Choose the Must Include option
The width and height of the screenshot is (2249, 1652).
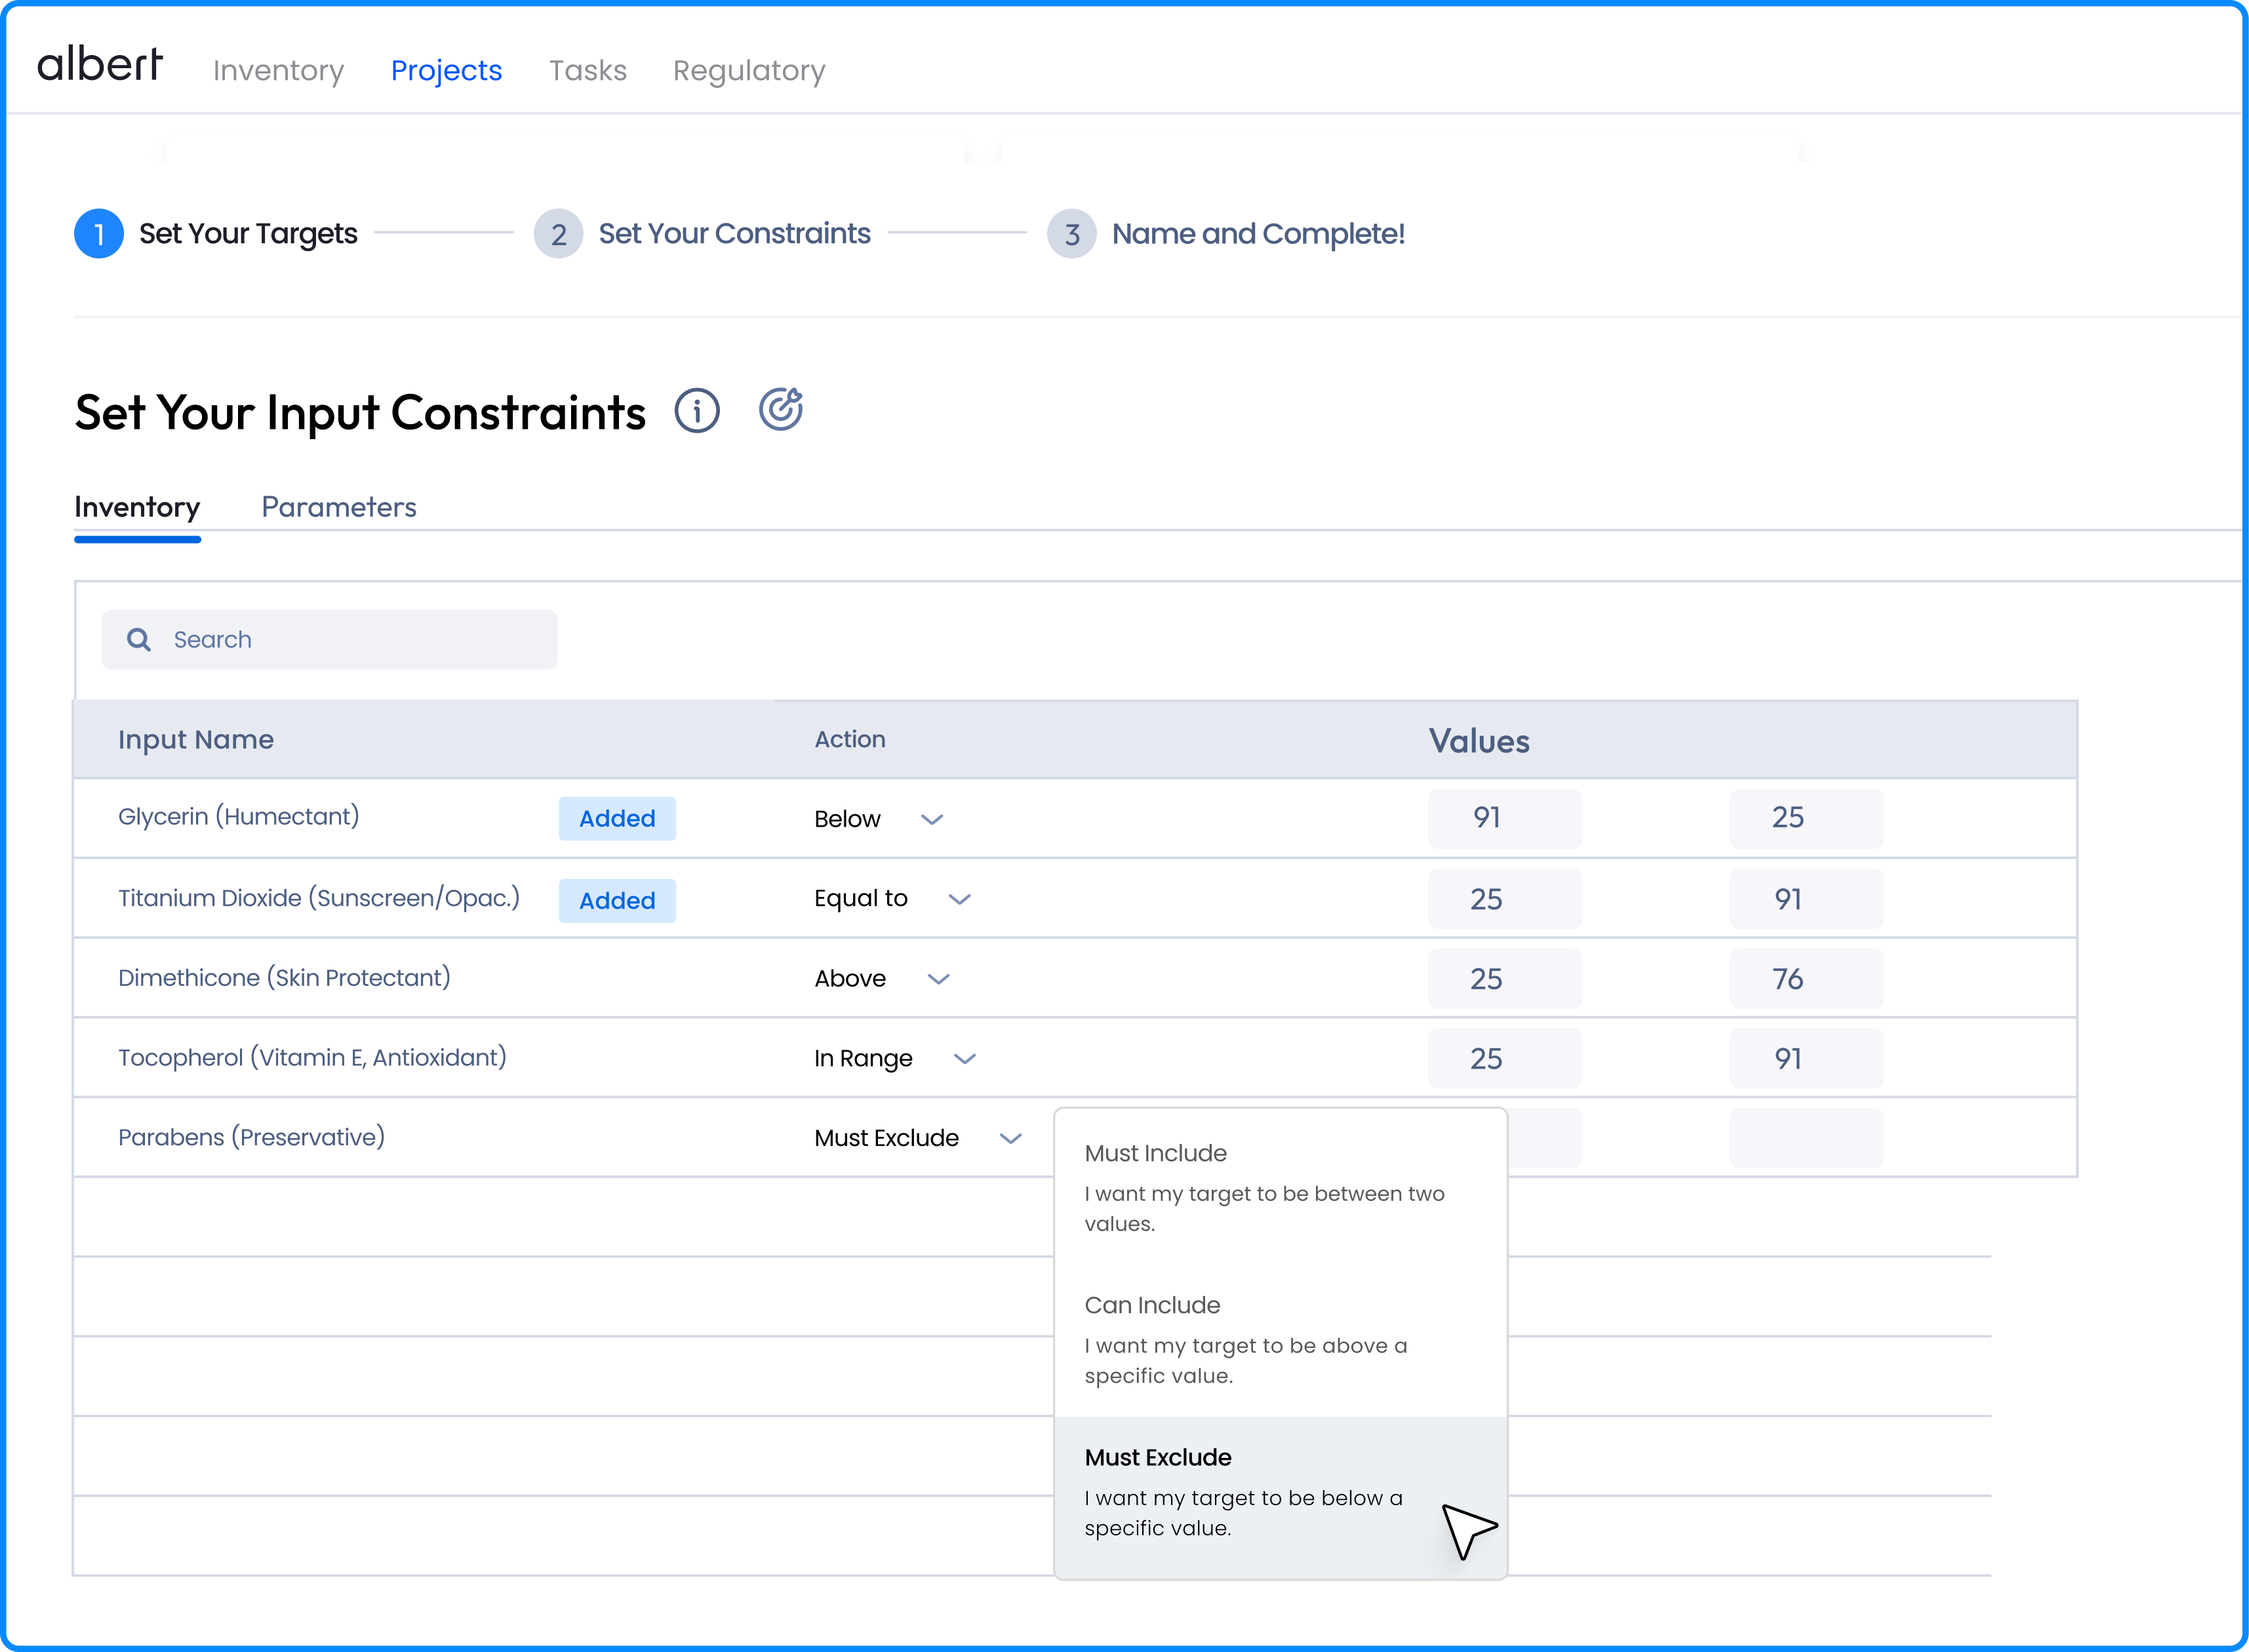1155,1154
